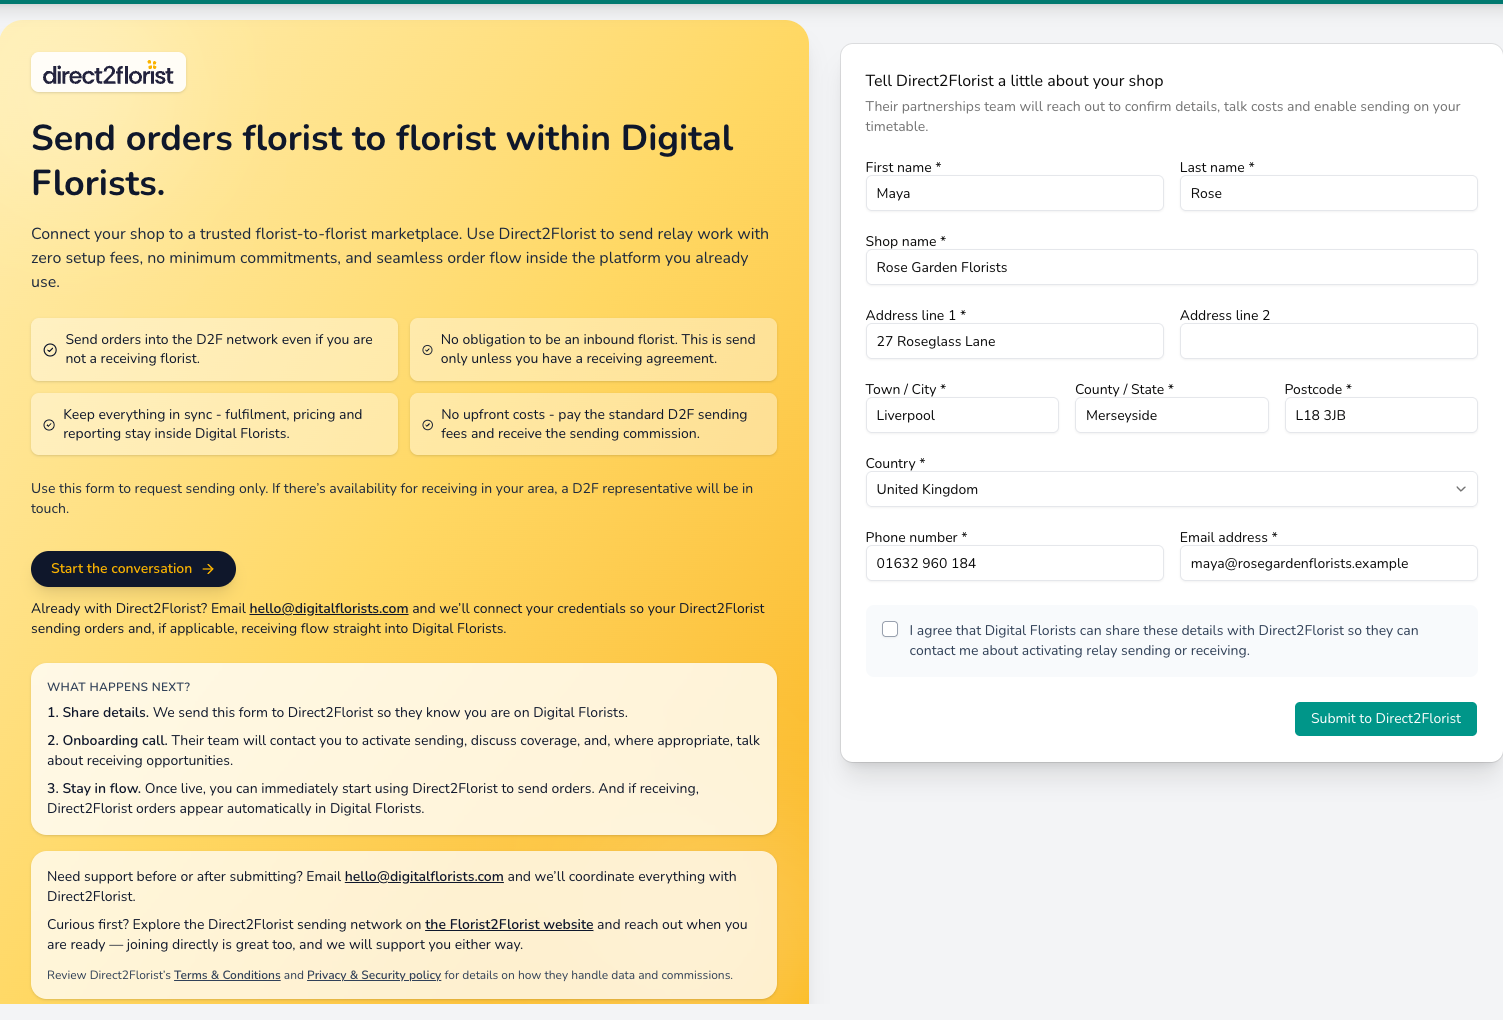
Task: Click the 'Phone number *' label
Action: pos(916,537)
